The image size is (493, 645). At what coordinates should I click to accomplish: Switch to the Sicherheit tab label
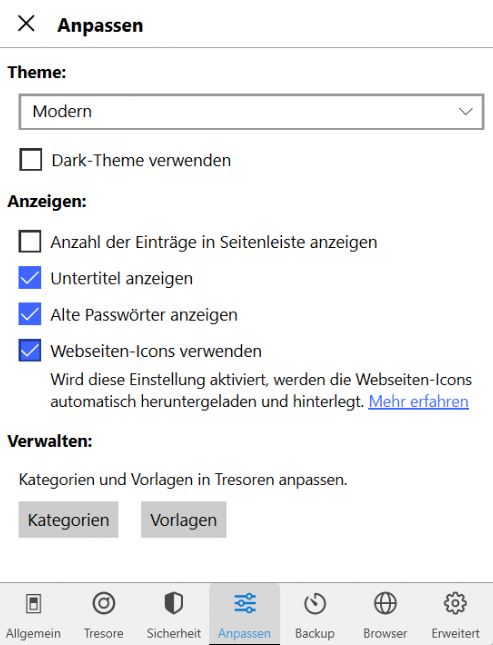(x=174, y=633)
